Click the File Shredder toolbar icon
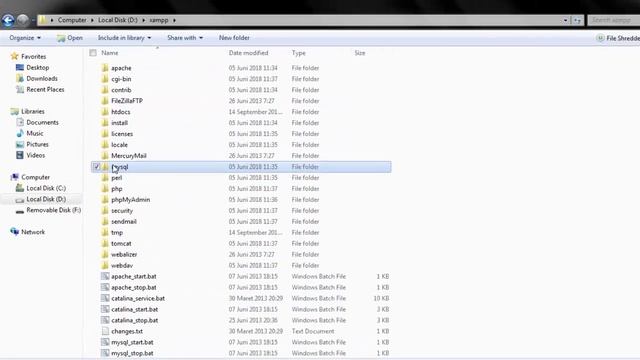This screenshot has width=640, height=360. coord(600,38)
